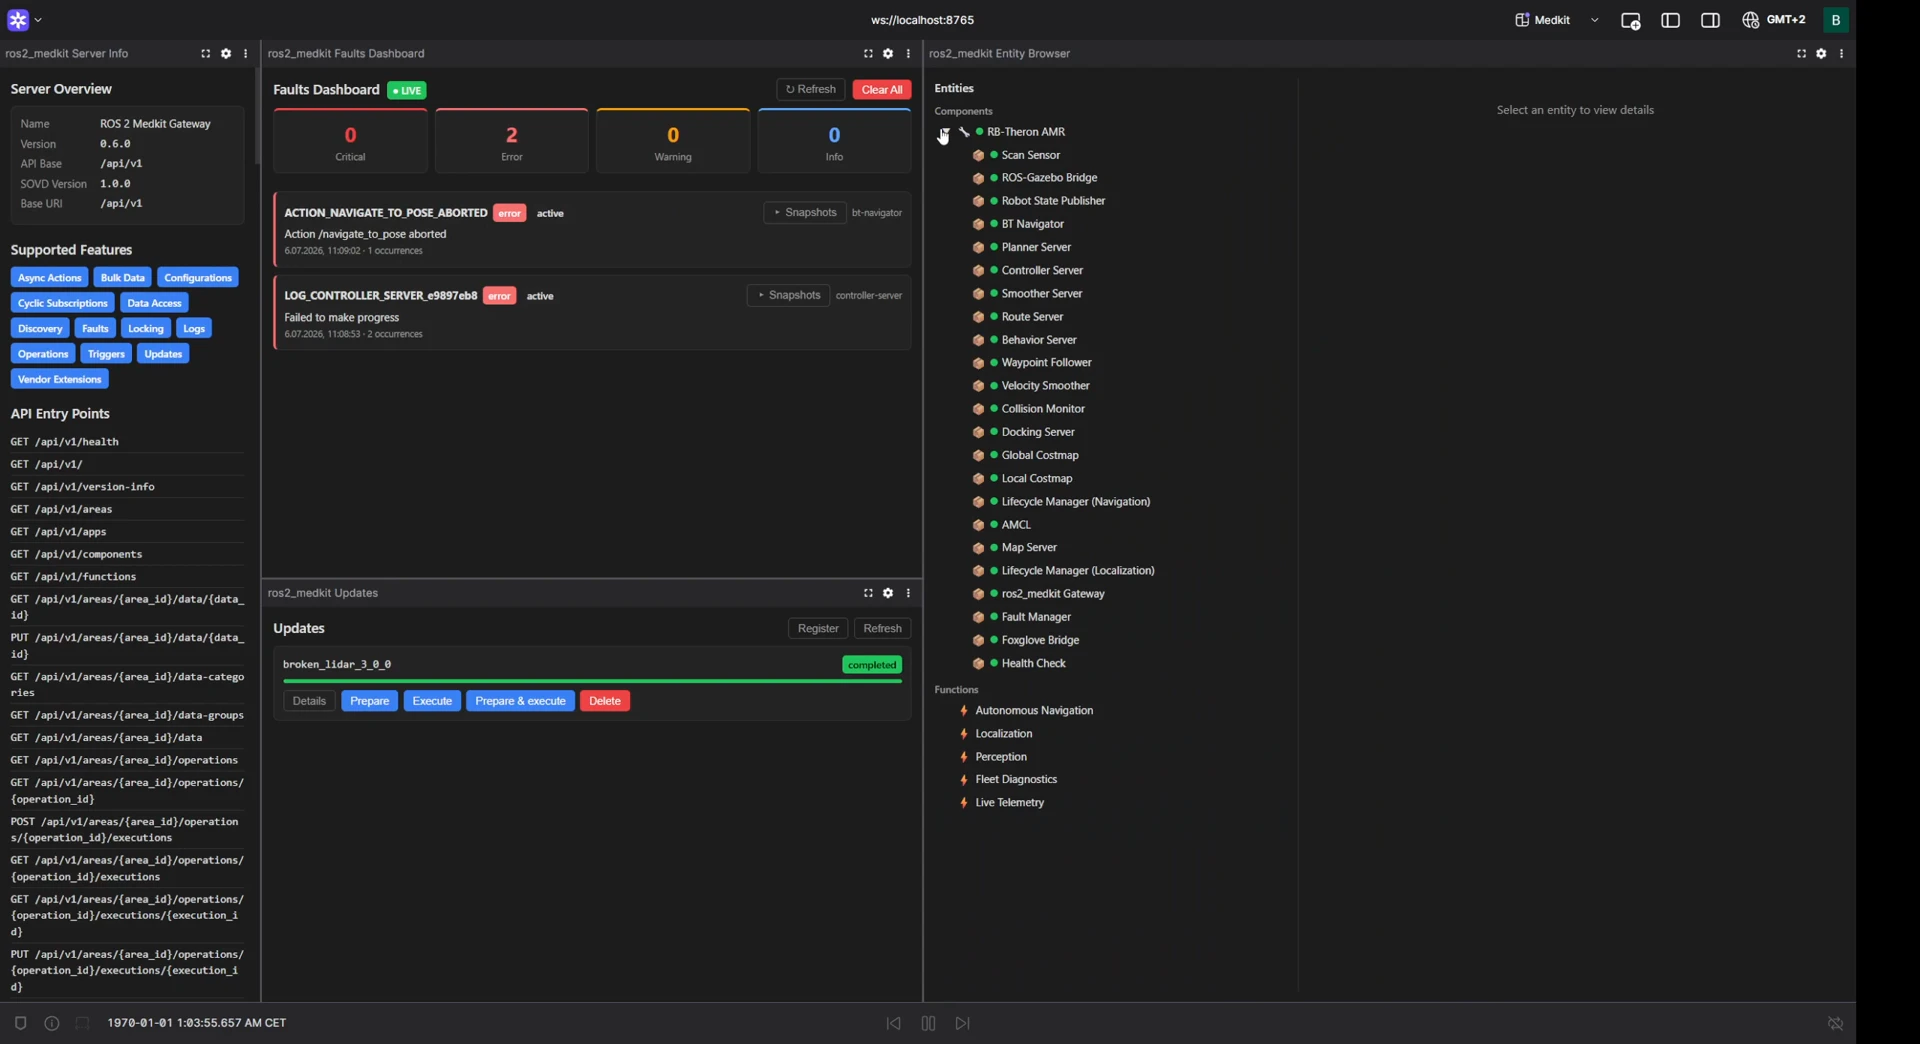Click Register in Updates panel
Screen dimensions: 1920x1044
pos(818,629)
